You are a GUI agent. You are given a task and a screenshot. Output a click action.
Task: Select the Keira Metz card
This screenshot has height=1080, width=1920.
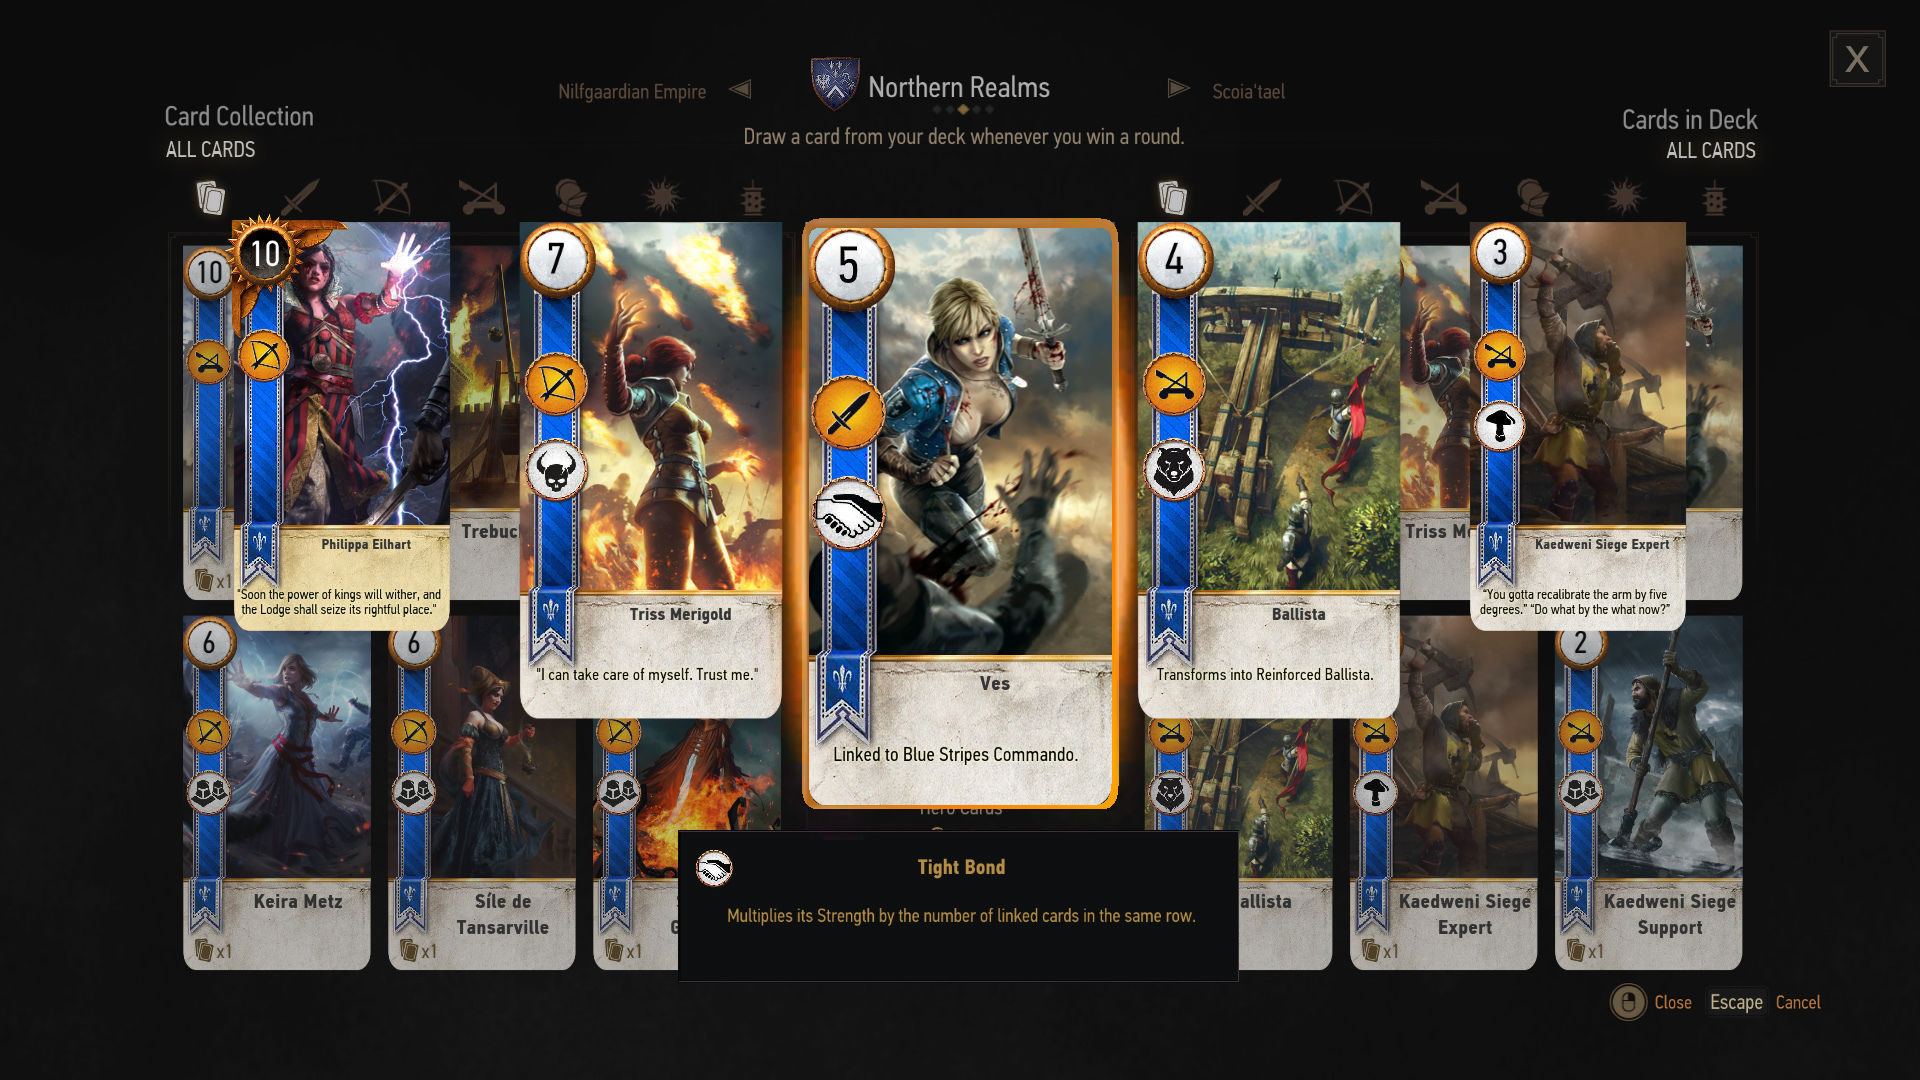(x=277, y=792)
